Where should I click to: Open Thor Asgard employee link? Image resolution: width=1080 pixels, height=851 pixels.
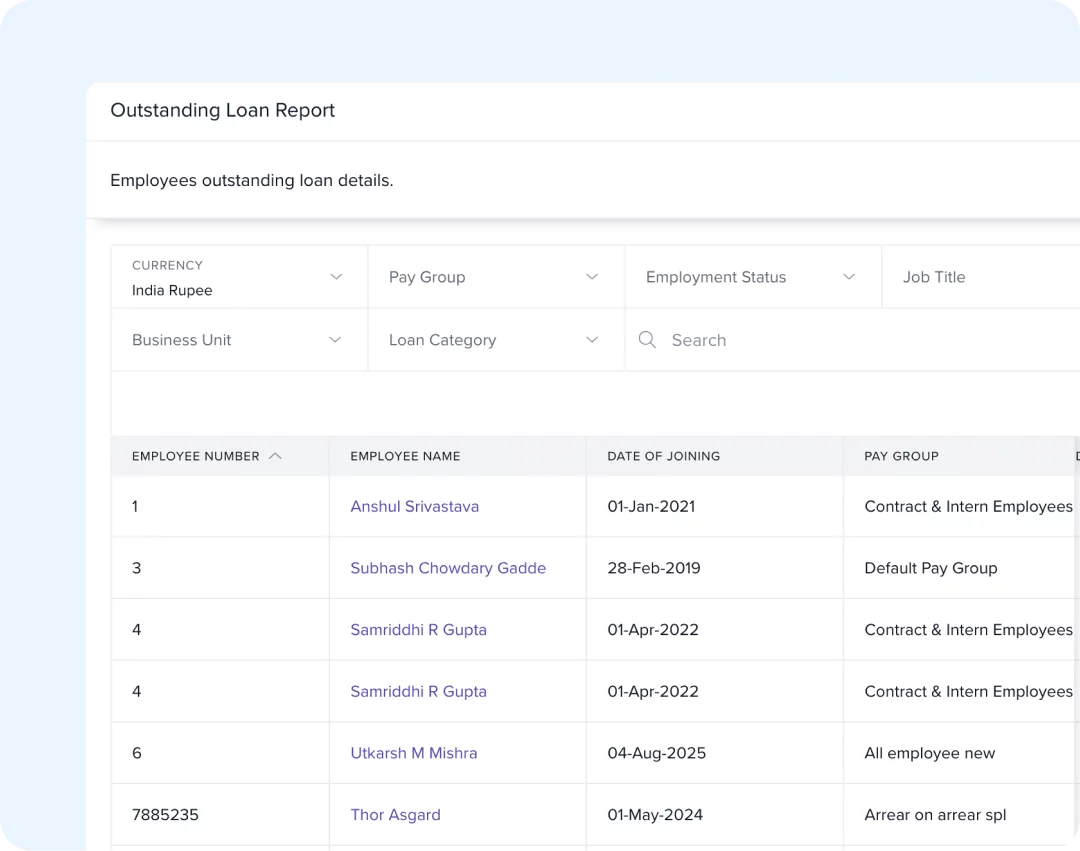[x=395, y=815]
